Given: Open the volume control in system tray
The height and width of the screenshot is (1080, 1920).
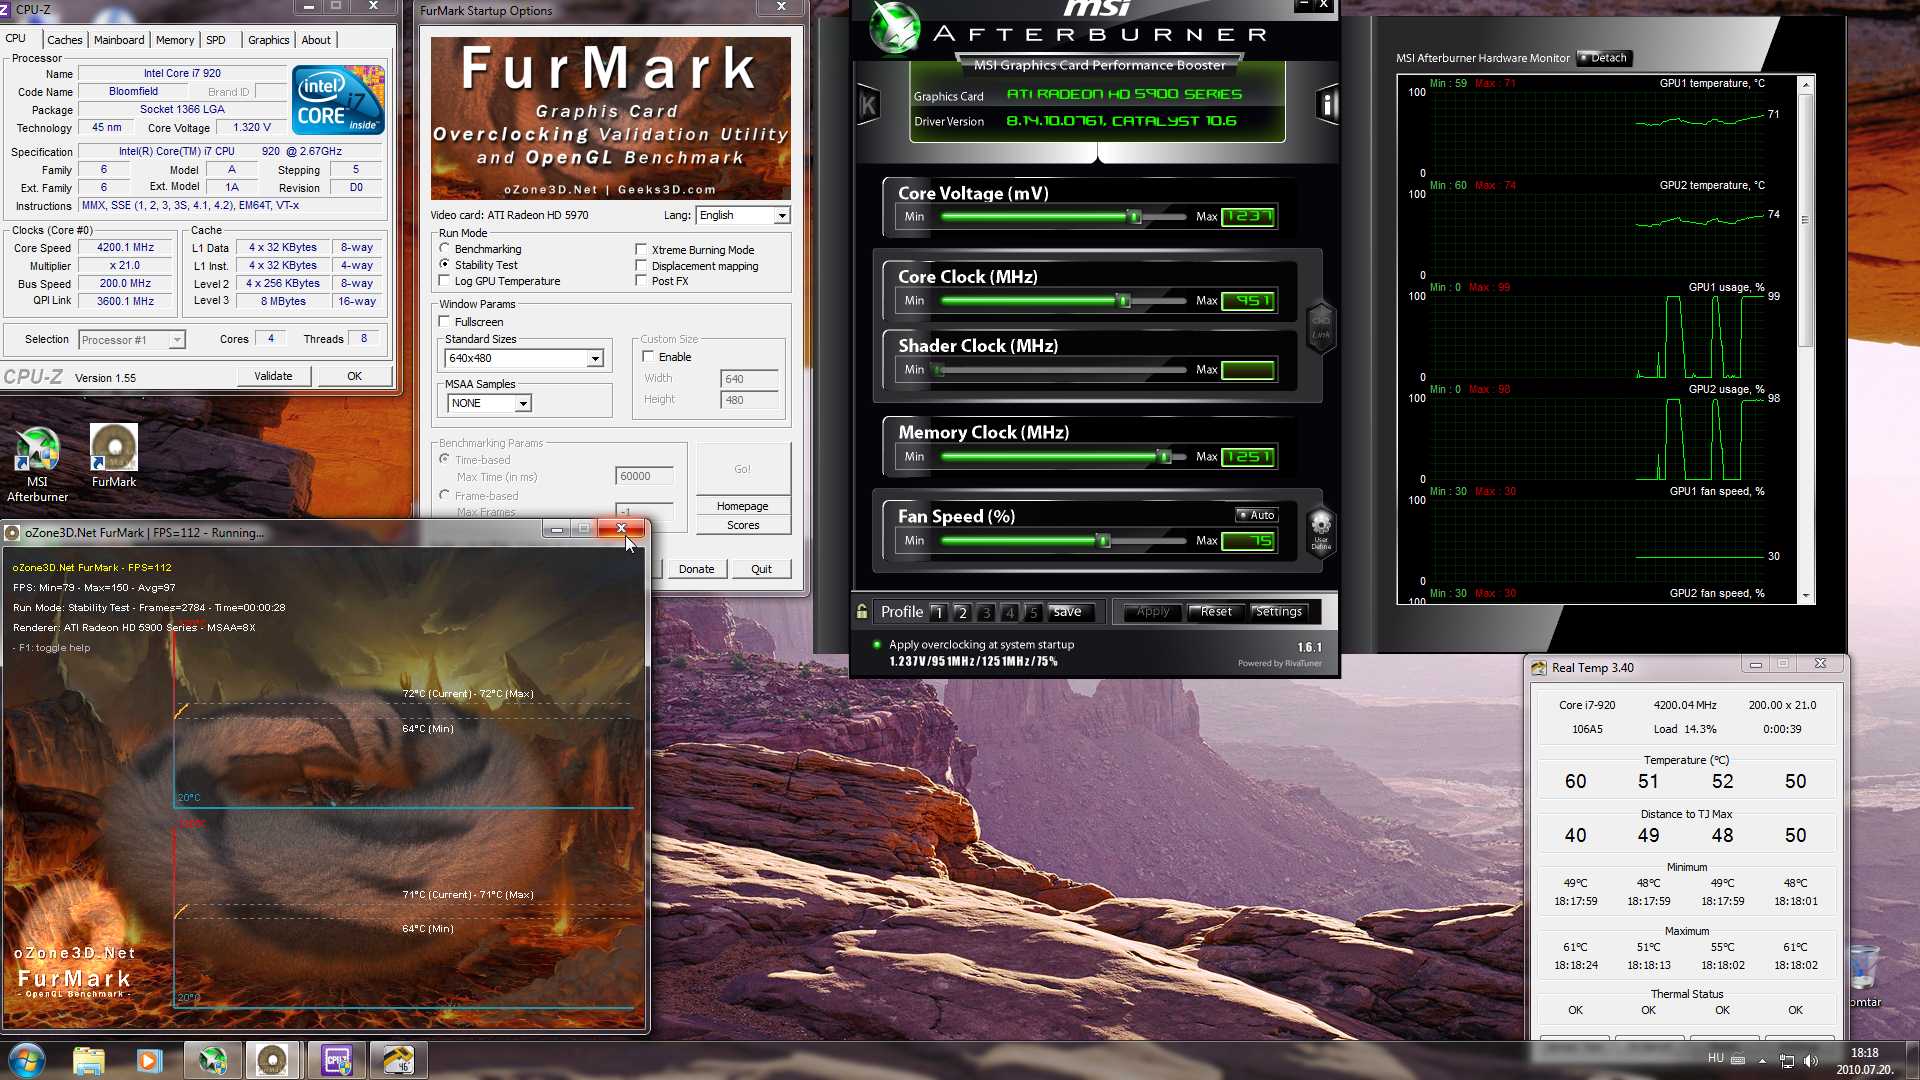Looking at the screenshot, I should tap(1811, 1060).
